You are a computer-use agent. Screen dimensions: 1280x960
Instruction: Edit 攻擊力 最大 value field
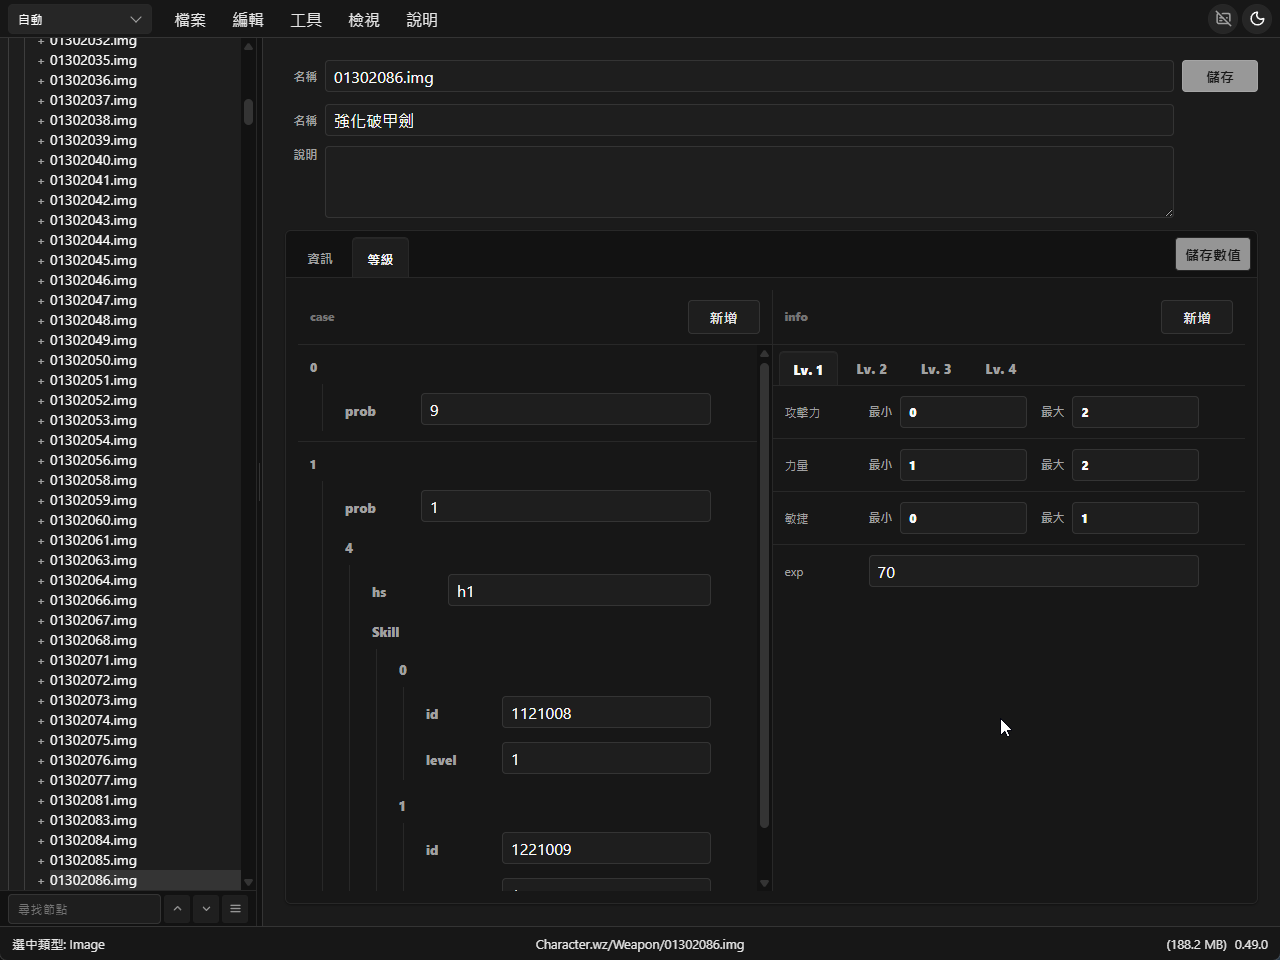pyautogui.click(x=1135, y=412)
